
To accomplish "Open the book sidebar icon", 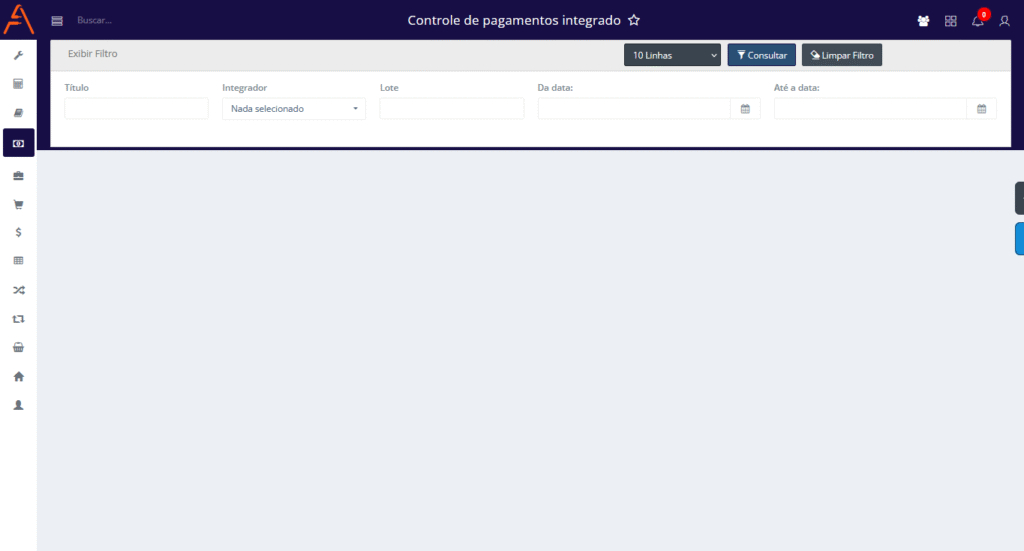I will (x=18, y=113).
